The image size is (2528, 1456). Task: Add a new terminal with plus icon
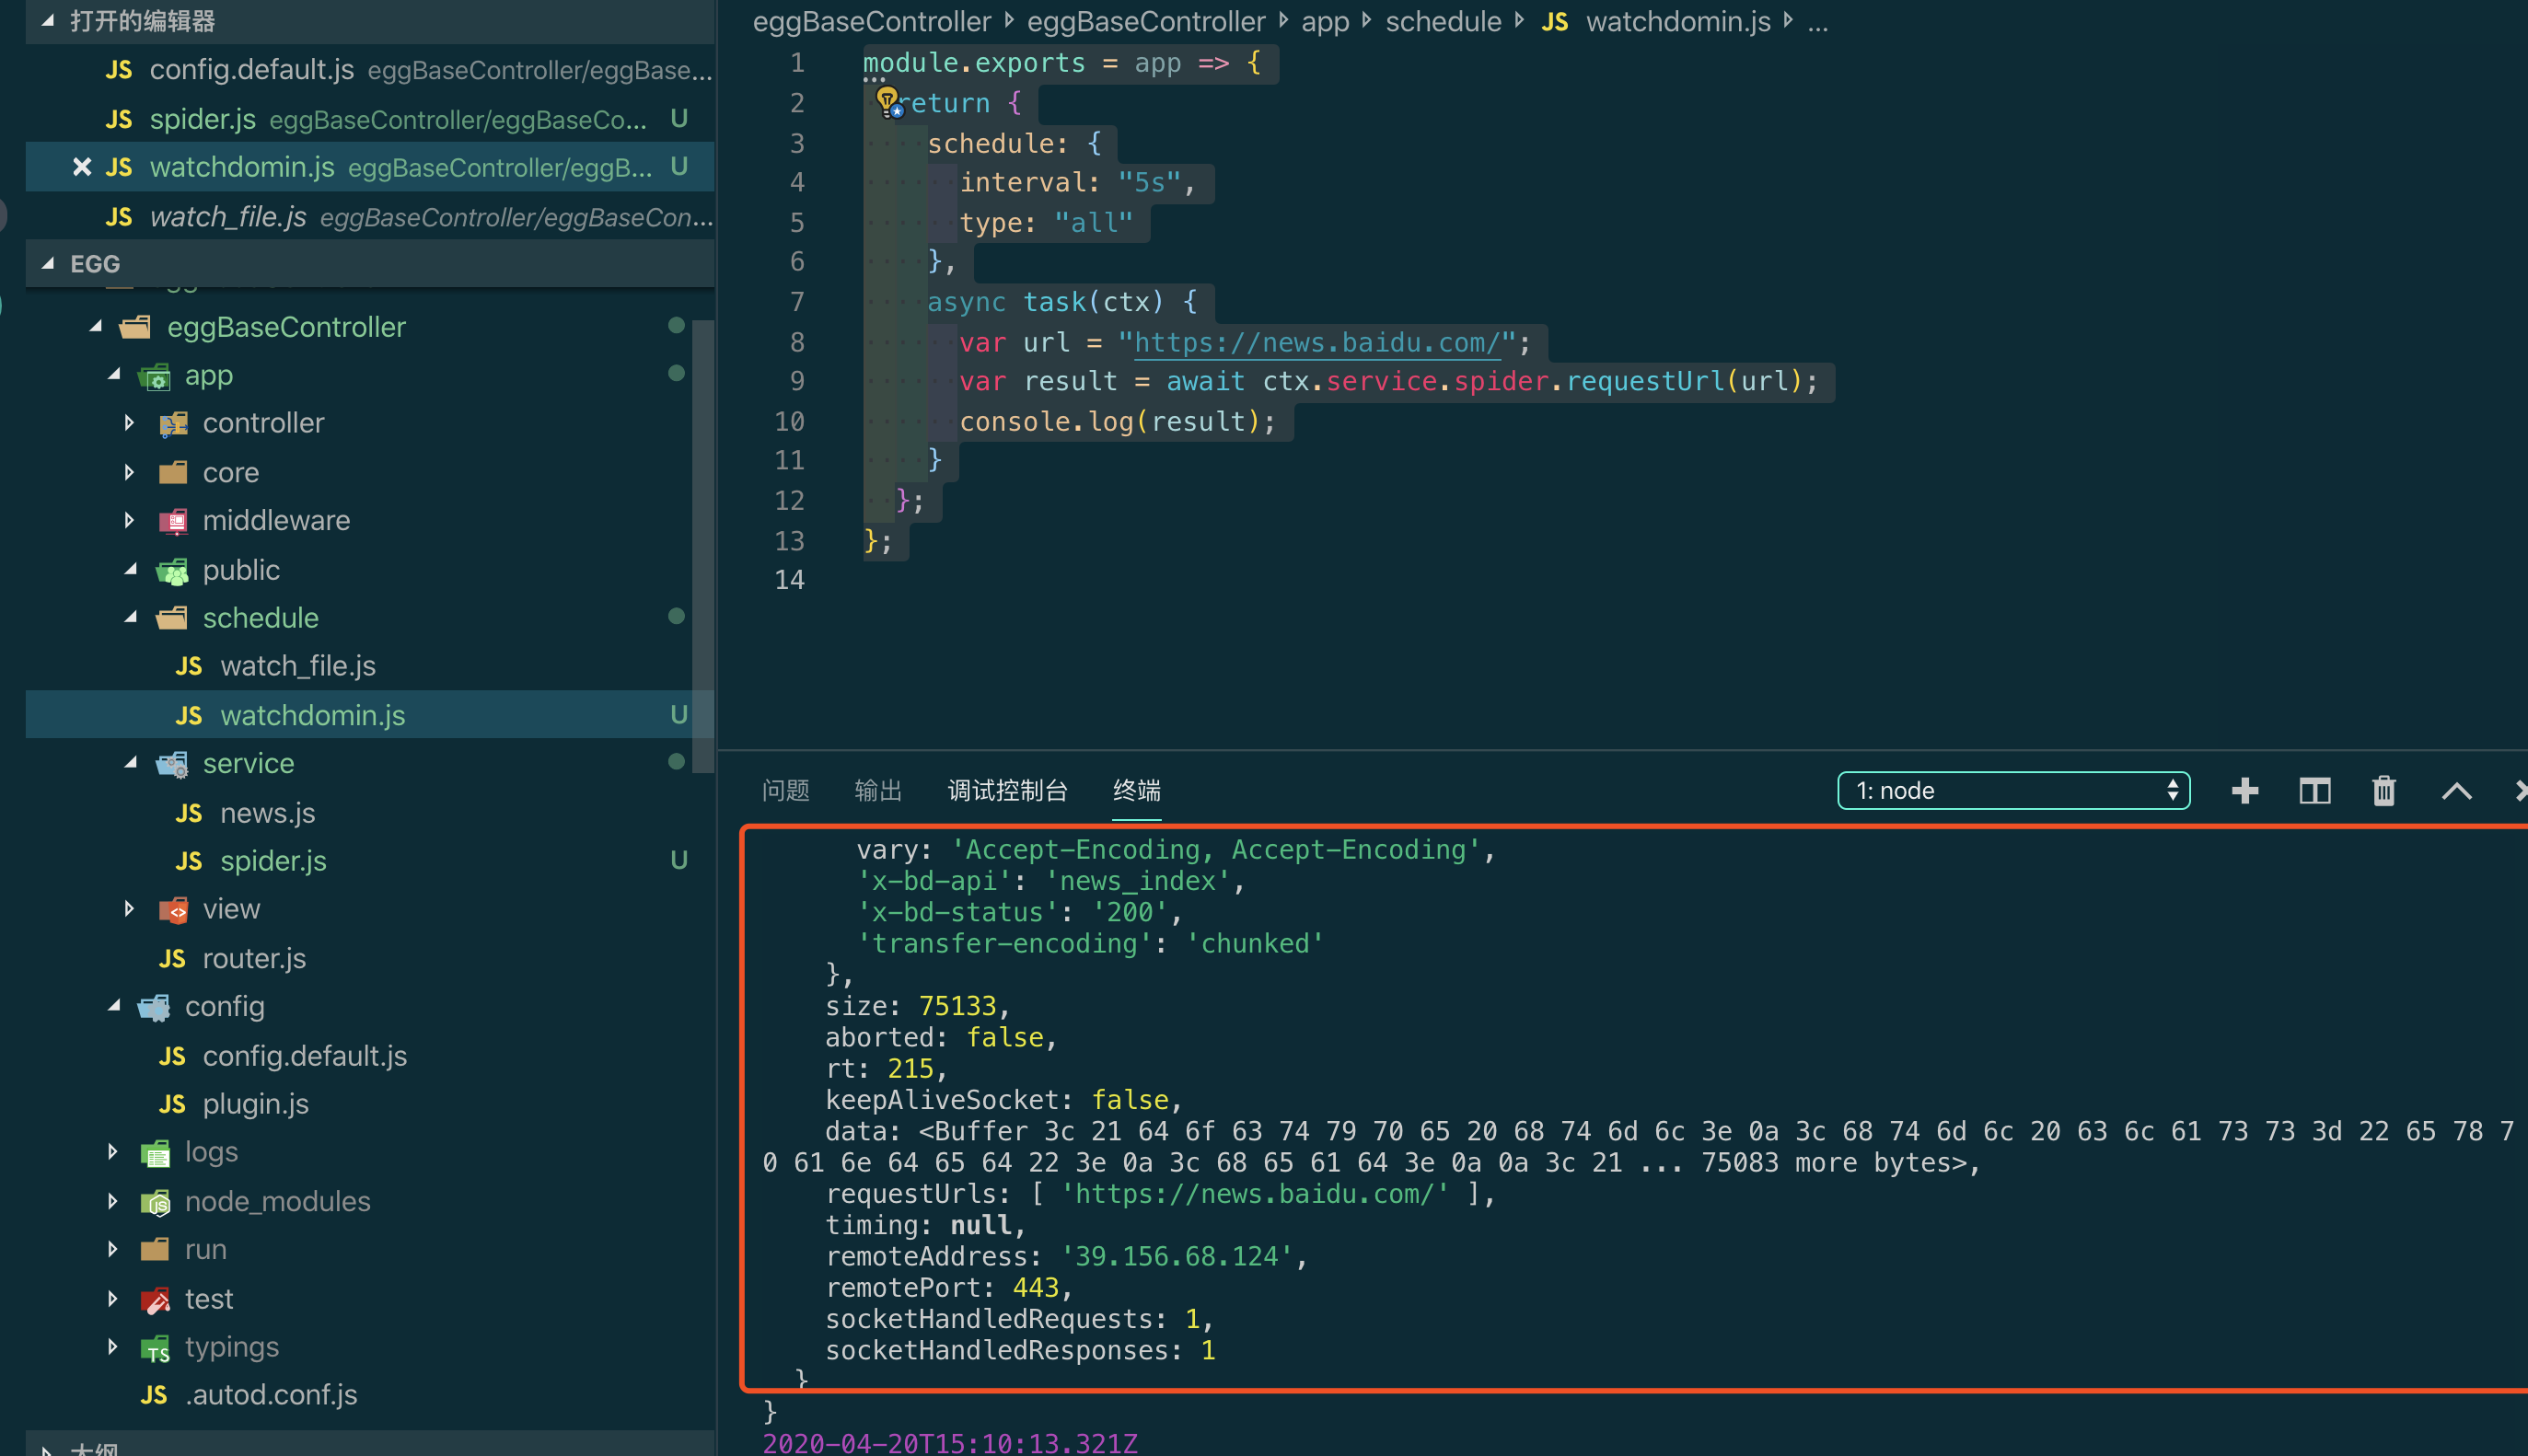[x=2245, y=791]
